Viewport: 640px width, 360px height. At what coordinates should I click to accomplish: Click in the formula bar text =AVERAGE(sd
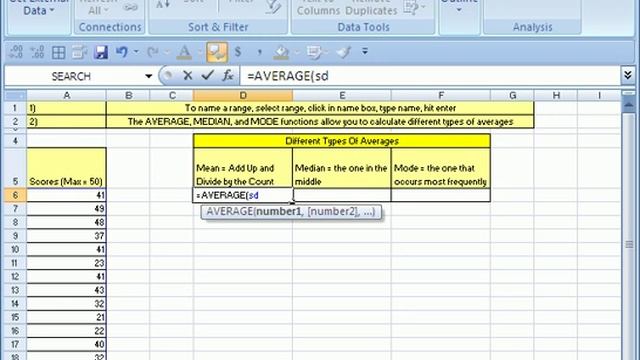[x=288, y=76]
